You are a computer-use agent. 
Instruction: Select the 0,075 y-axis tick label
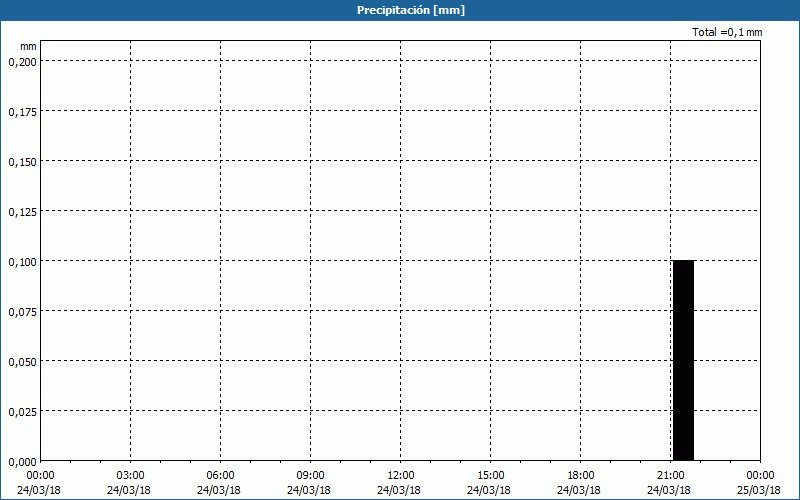(x=22, y=311)
